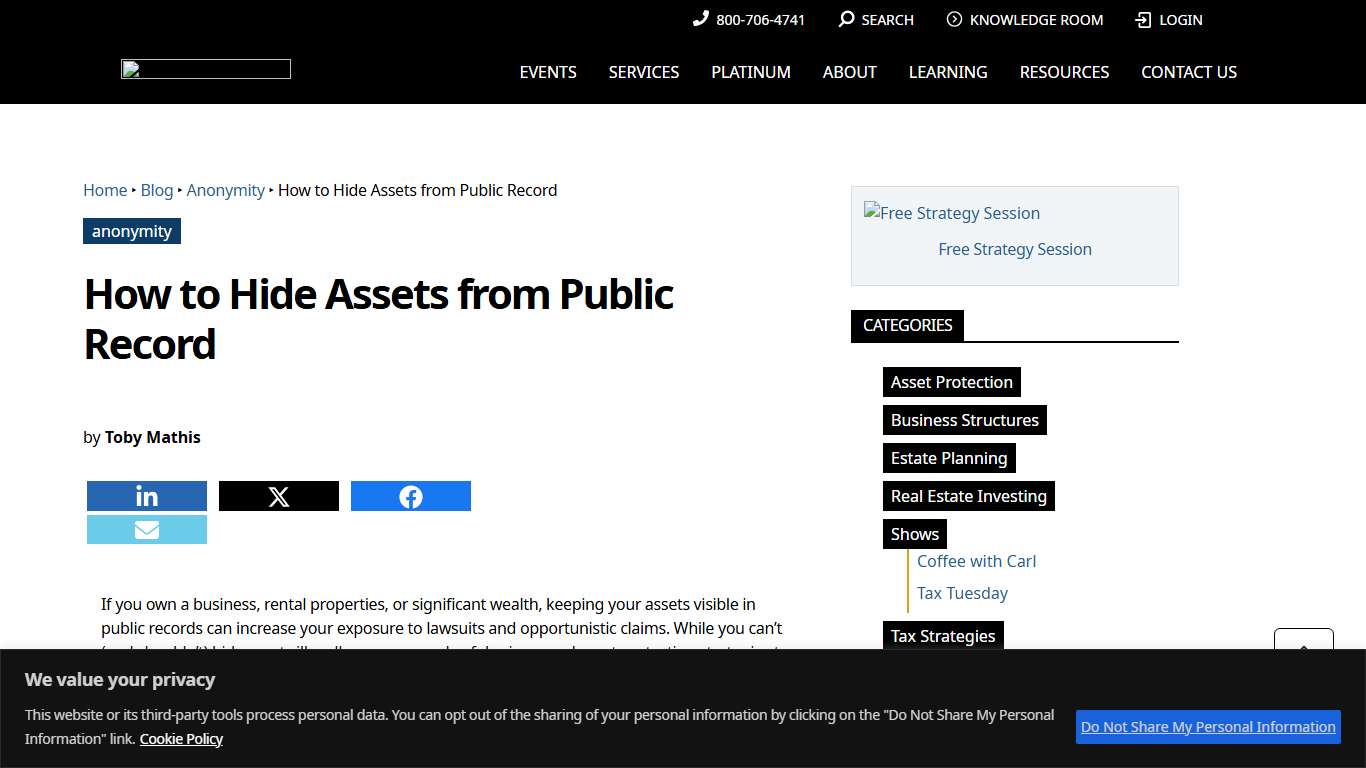Open the SERVICES menu
This screenshot has height=768, width=1366.
point(643,71)
